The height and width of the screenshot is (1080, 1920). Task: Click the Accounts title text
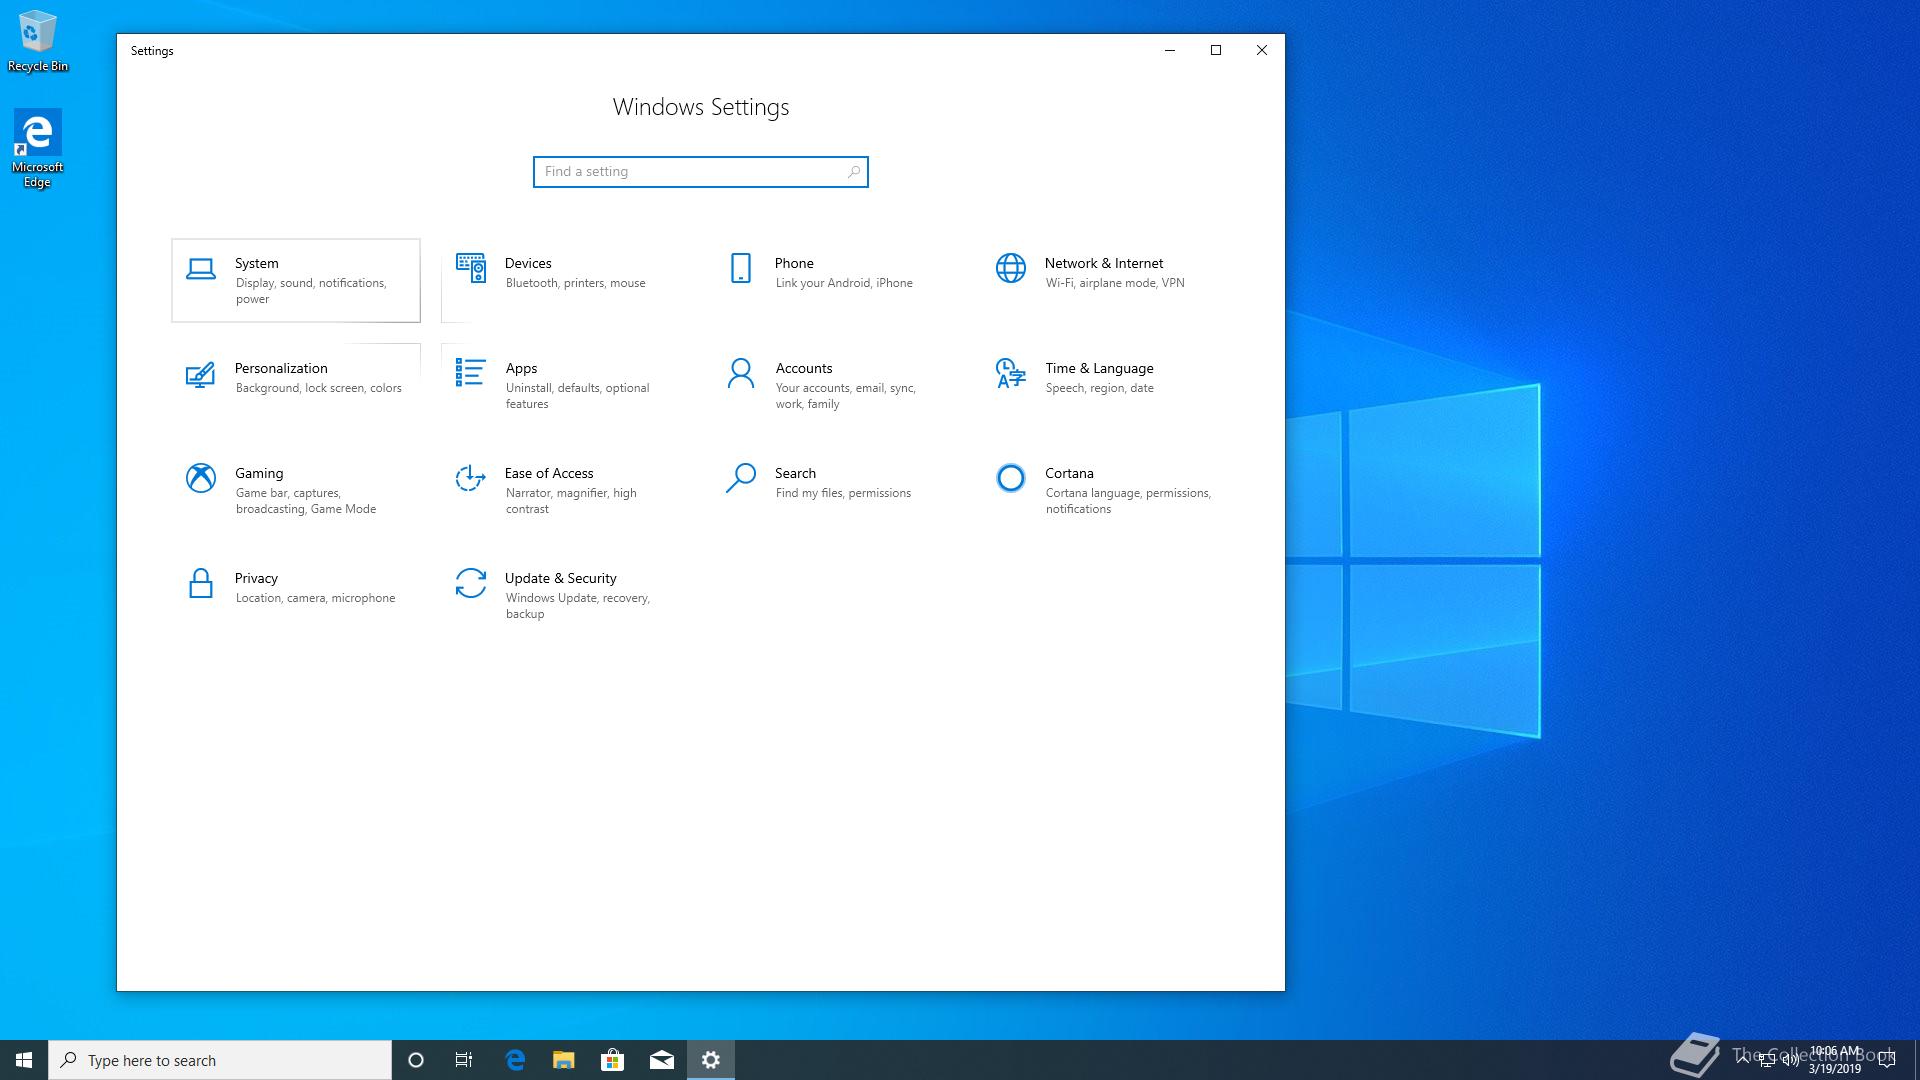tap(804, 368)
